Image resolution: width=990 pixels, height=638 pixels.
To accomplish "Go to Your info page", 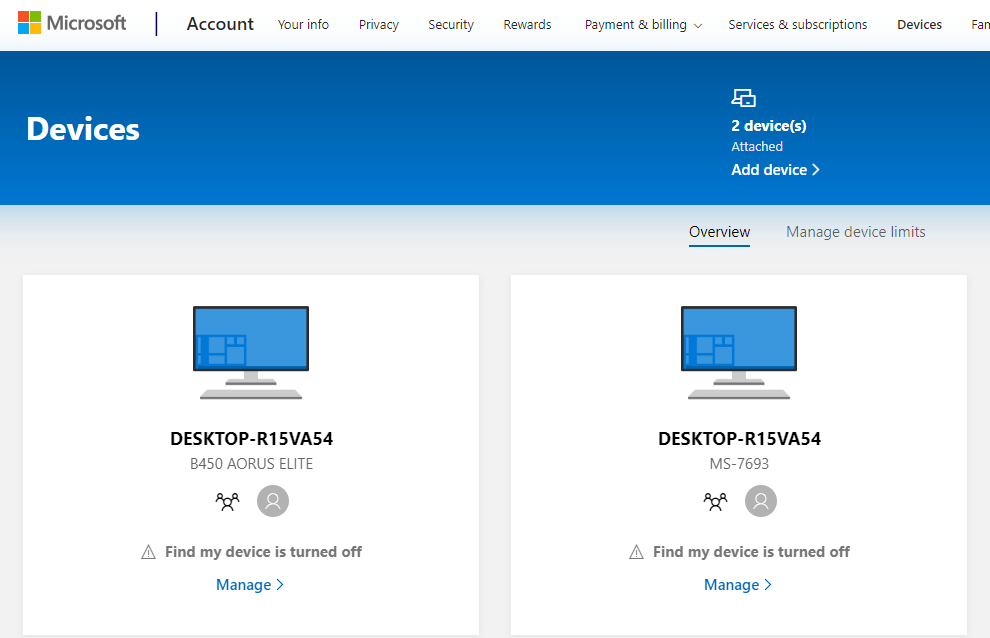I will pos(303,25).
